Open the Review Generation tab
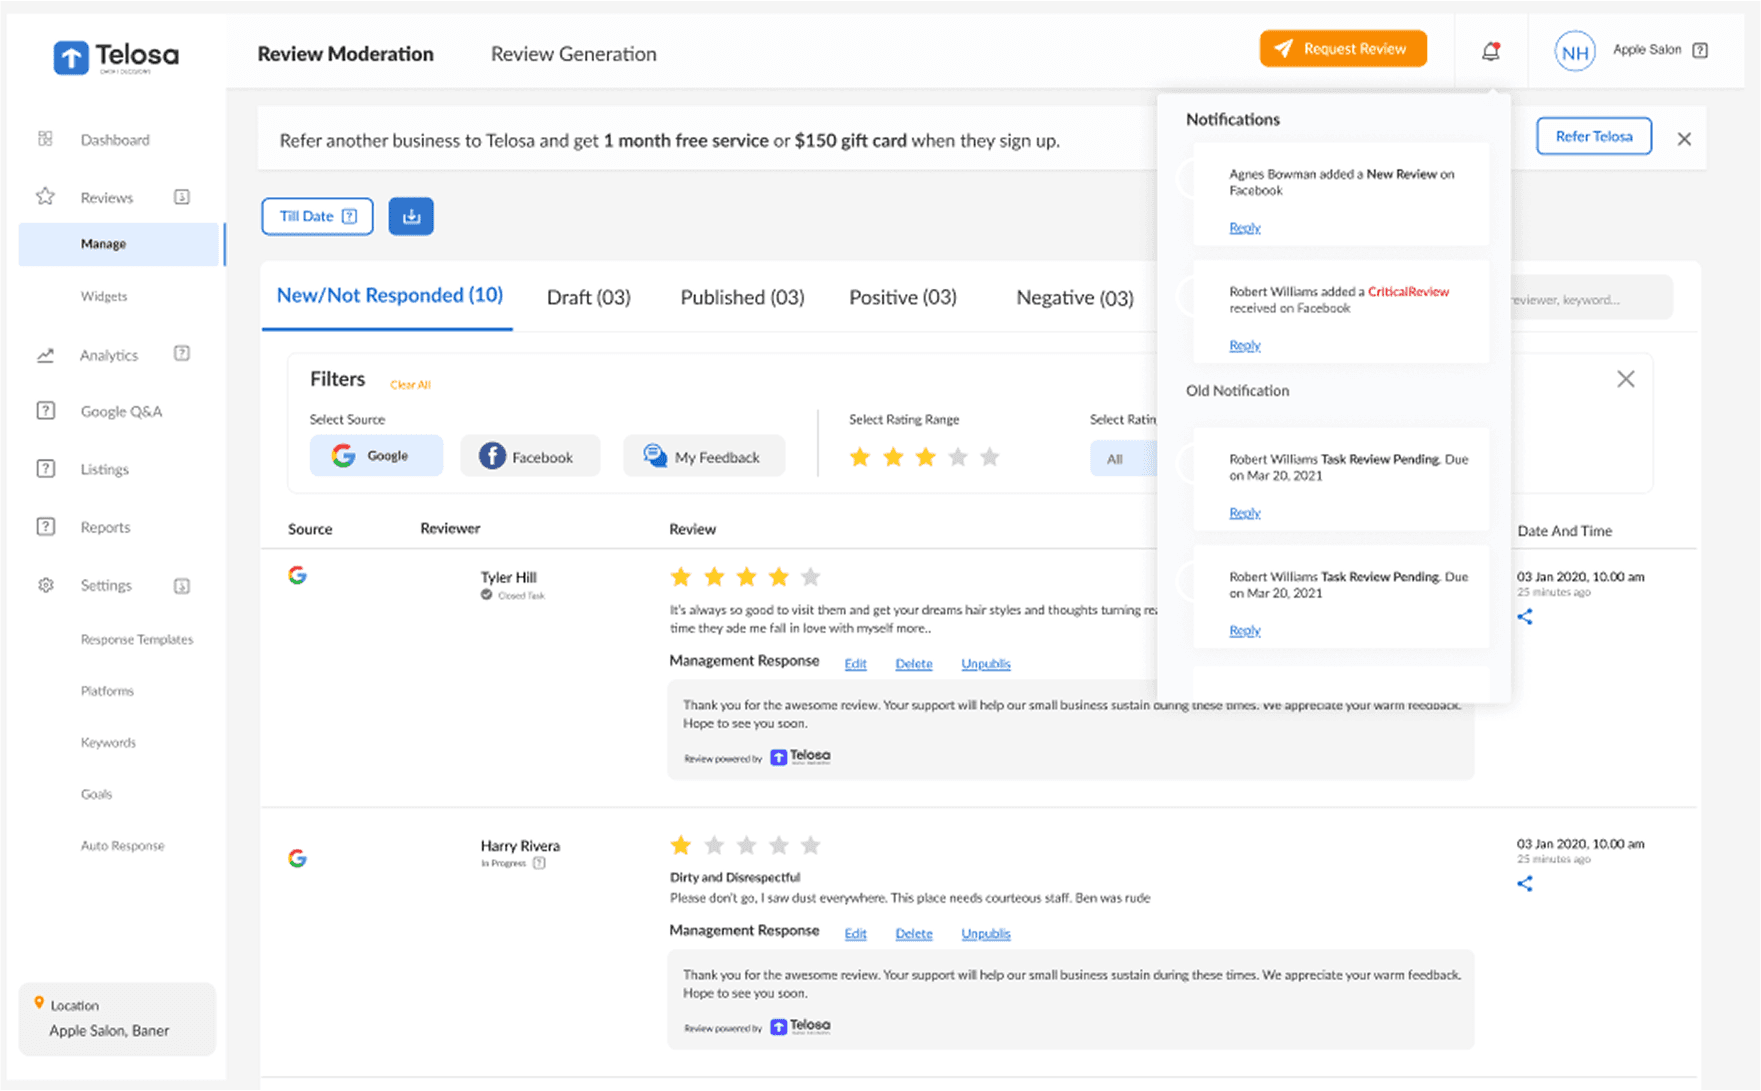This screenshot has height=1091, width=1761. coord(573,54)
